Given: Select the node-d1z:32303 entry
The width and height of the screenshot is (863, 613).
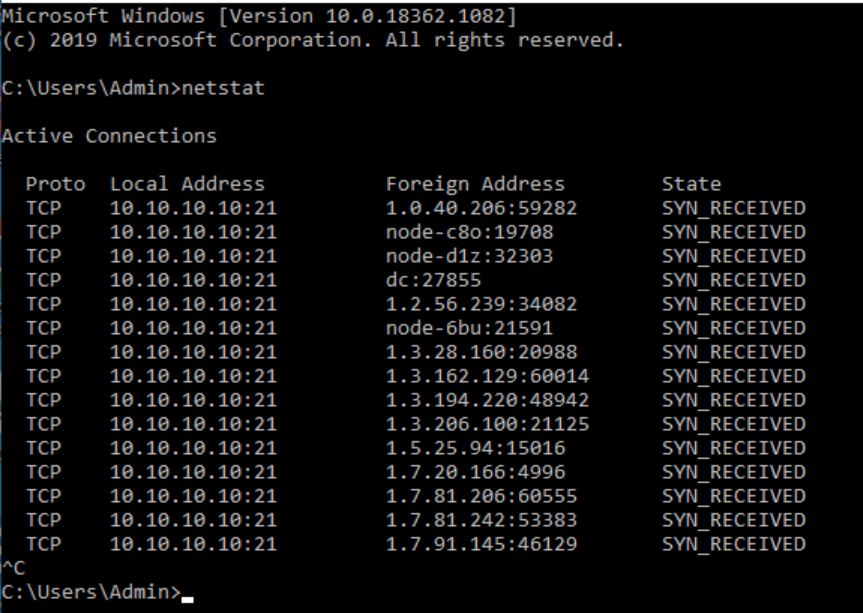Looking at the screenshot, I should [469, 256].
